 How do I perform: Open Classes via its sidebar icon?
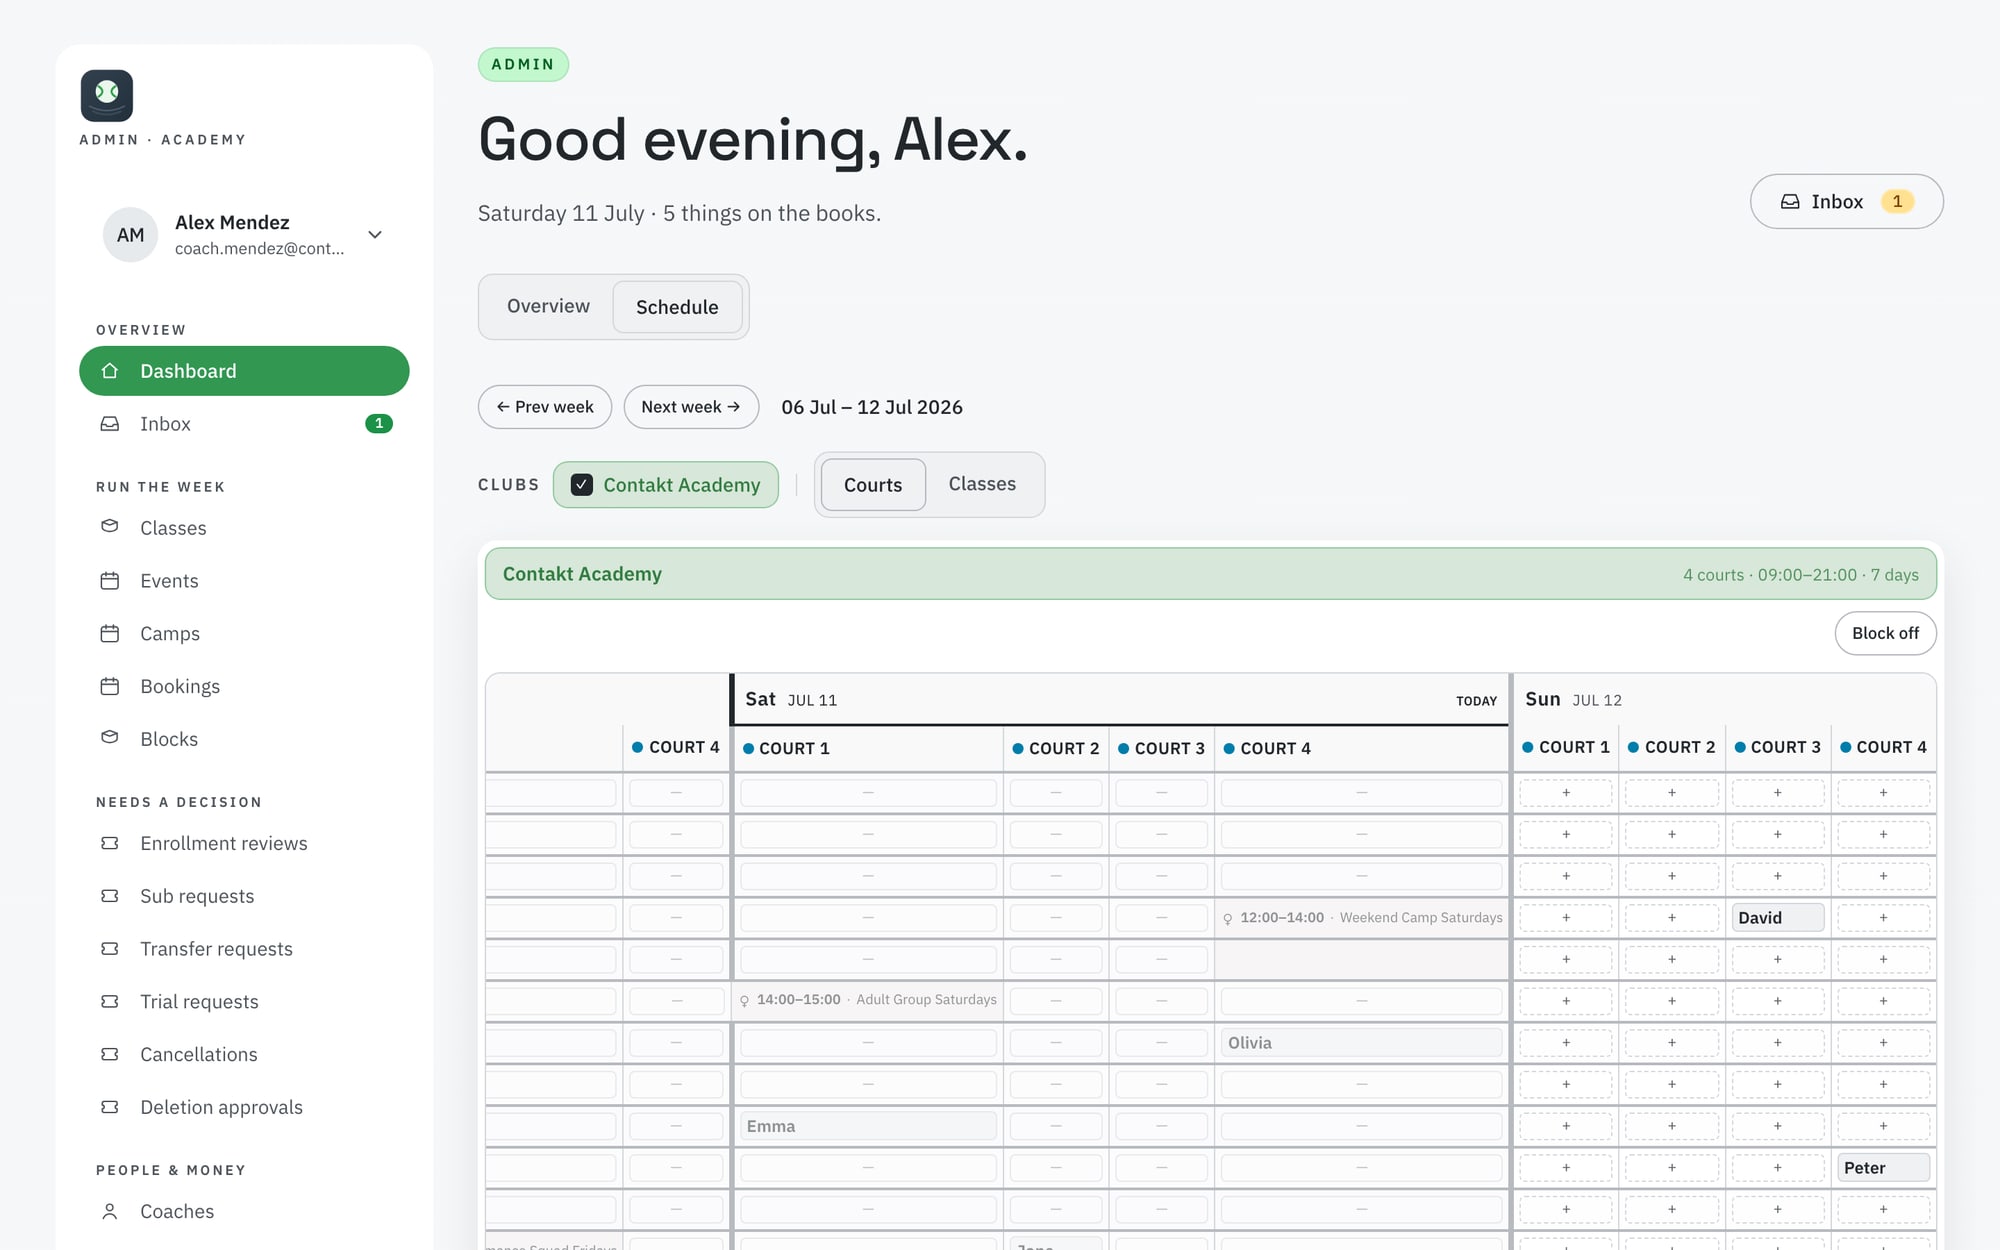[110, 527]
